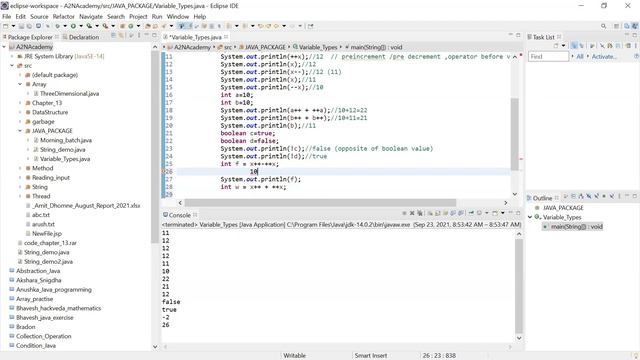Collapse the JAVA_PACKAGE node

pyautogui.click(x=20, y=131)
